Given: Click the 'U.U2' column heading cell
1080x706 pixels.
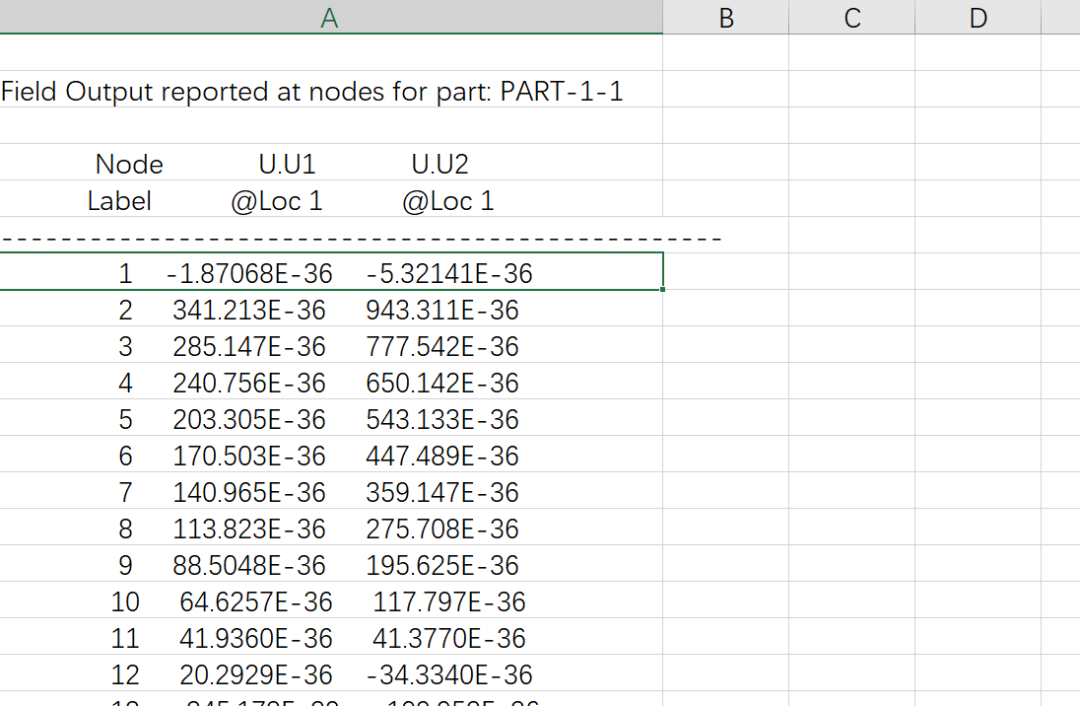Looking at the screenshot, I should coord(440,163).
